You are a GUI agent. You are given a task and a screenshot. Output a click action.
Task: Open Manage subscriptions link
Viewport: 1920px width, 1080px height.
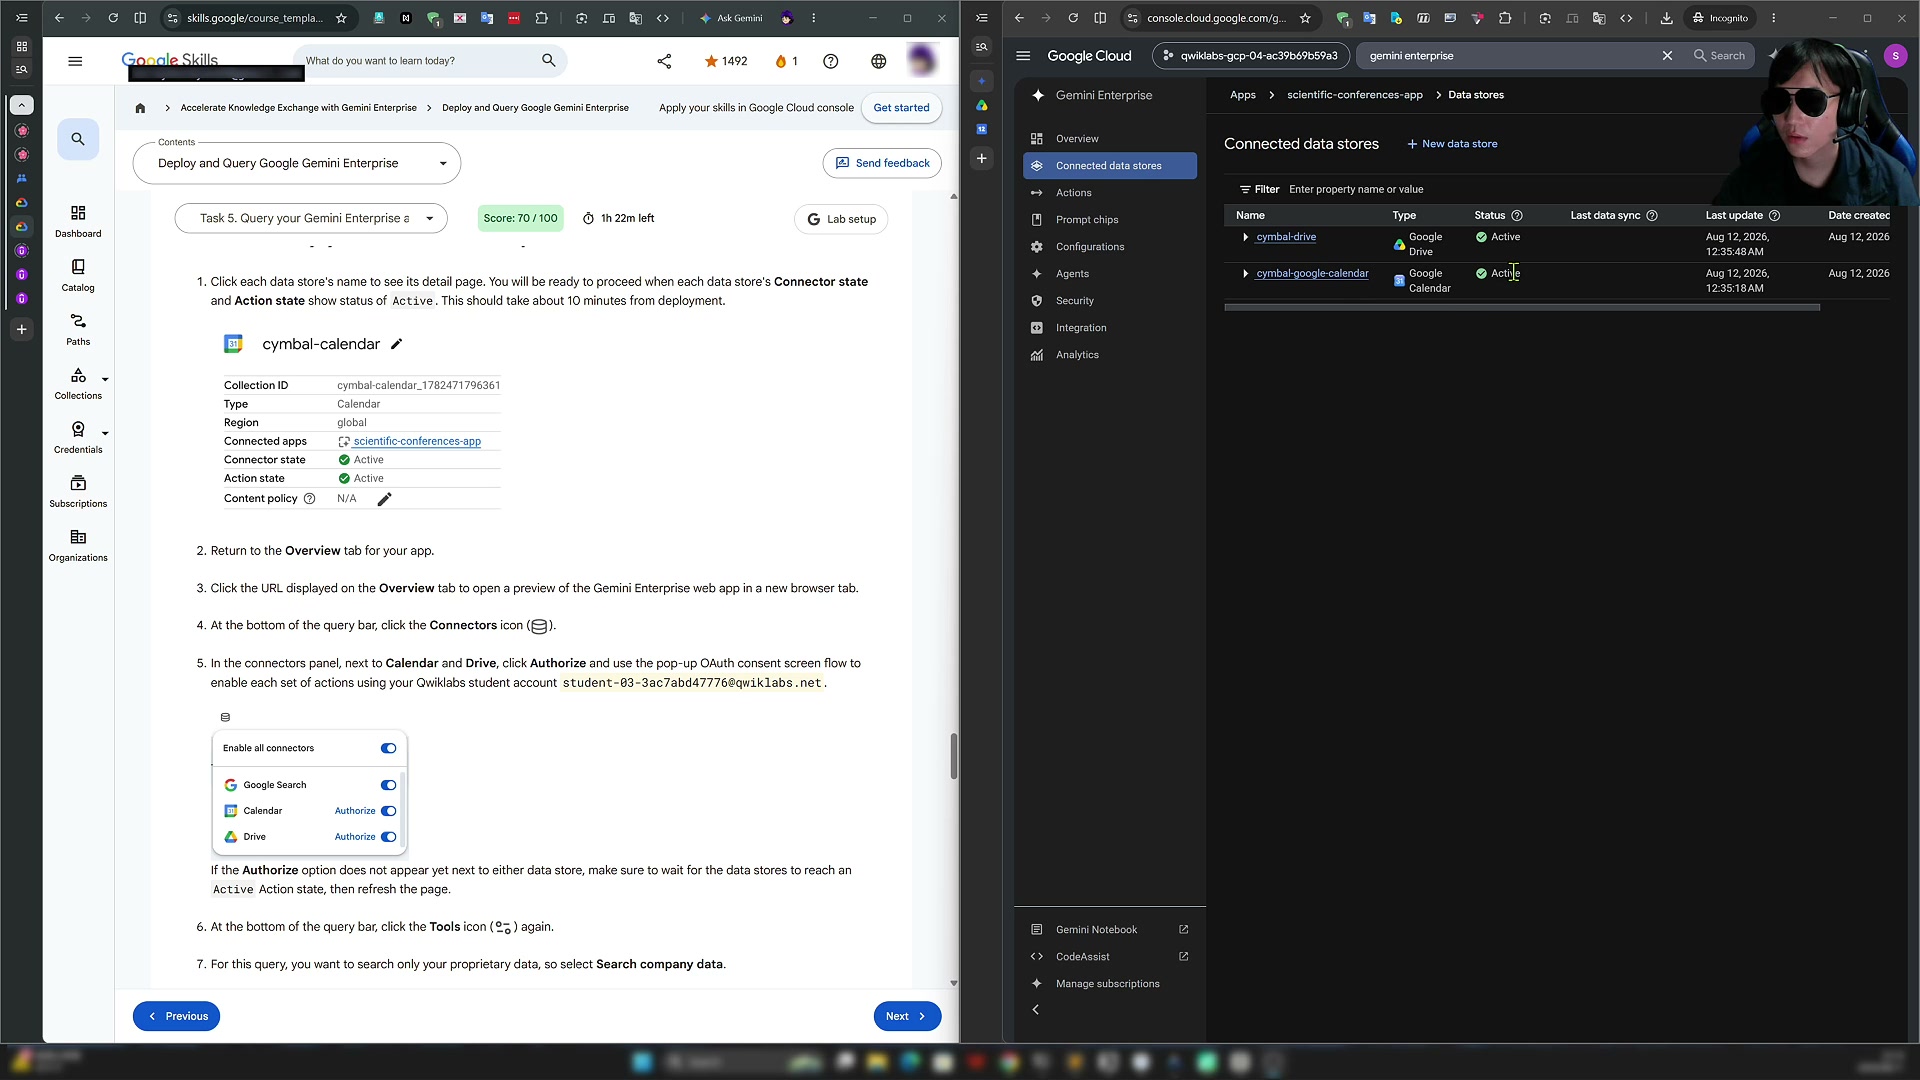[1110, 984]
